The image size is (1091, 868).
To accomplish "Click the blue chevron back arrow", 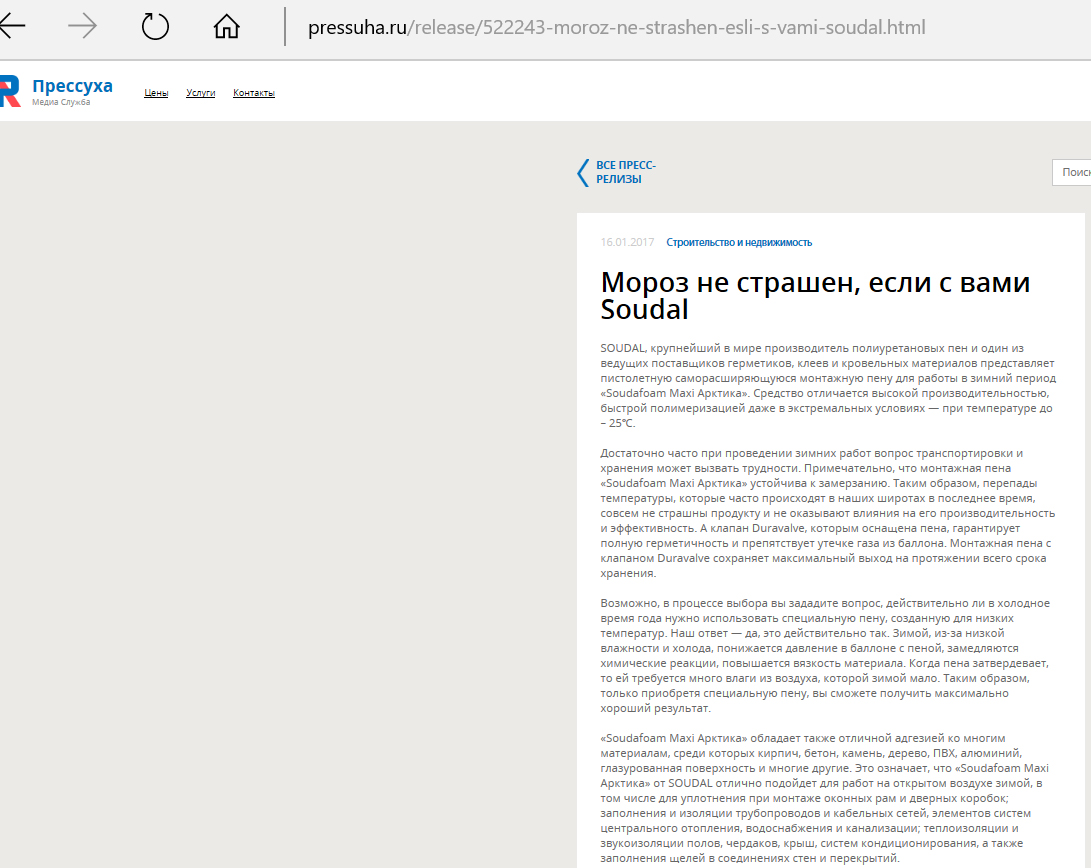I will click(583, 172).
